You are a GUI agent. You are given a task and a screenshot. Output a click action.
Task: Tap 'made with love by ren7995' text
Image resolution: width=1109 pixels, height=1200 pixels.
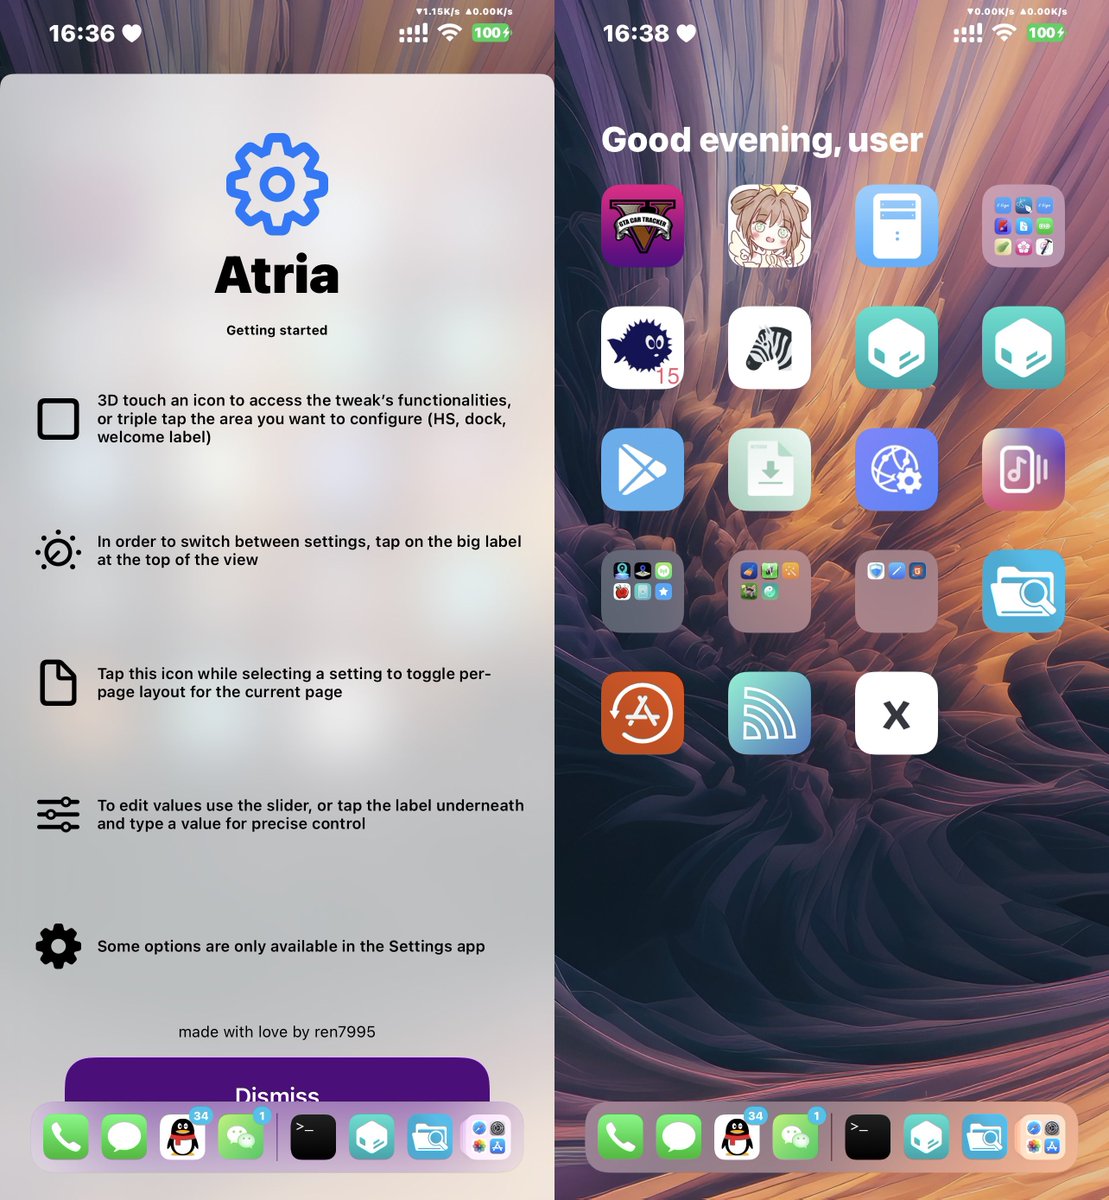click(277, 1032)
